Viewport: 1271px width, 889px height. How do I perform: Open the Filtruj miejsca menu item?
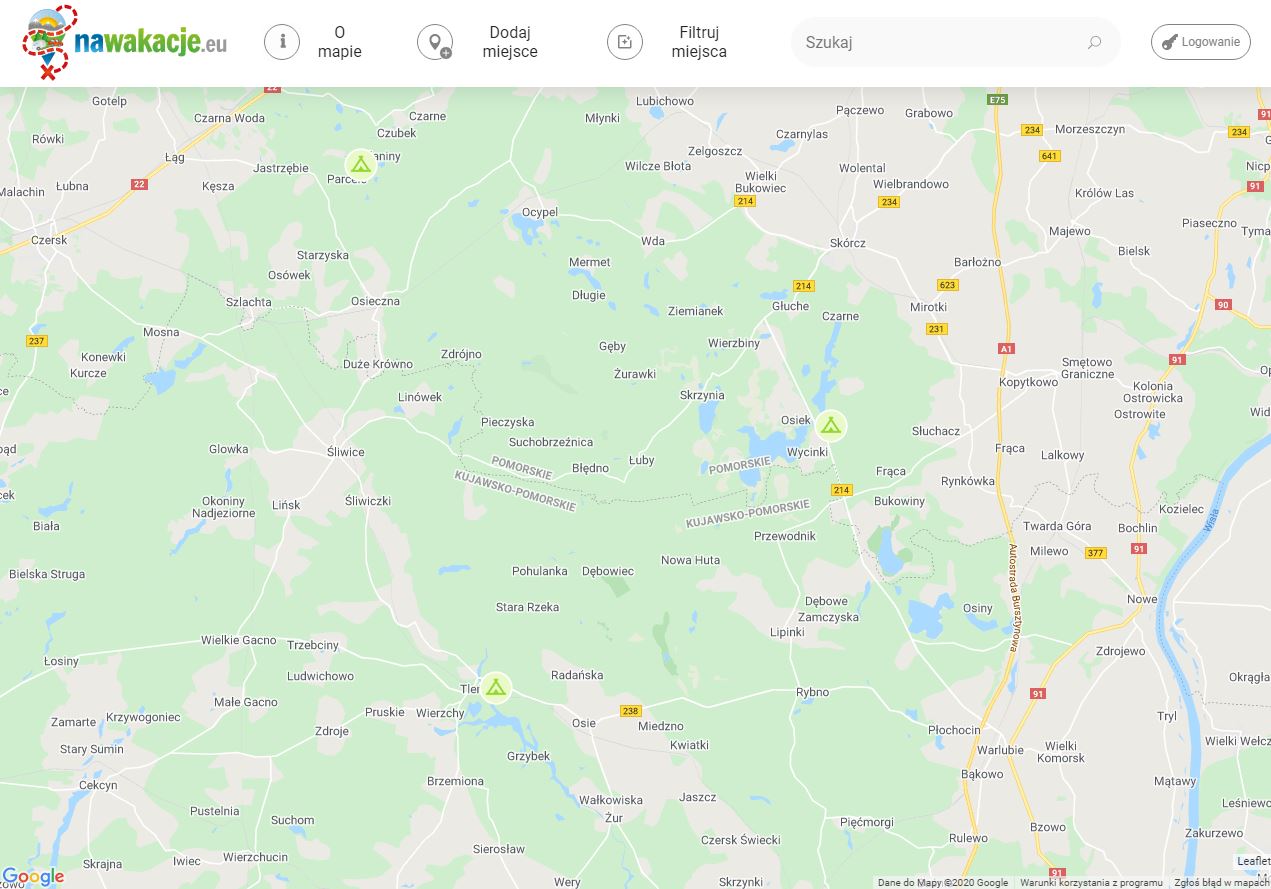pyautogui.click(x=699, y=42)
